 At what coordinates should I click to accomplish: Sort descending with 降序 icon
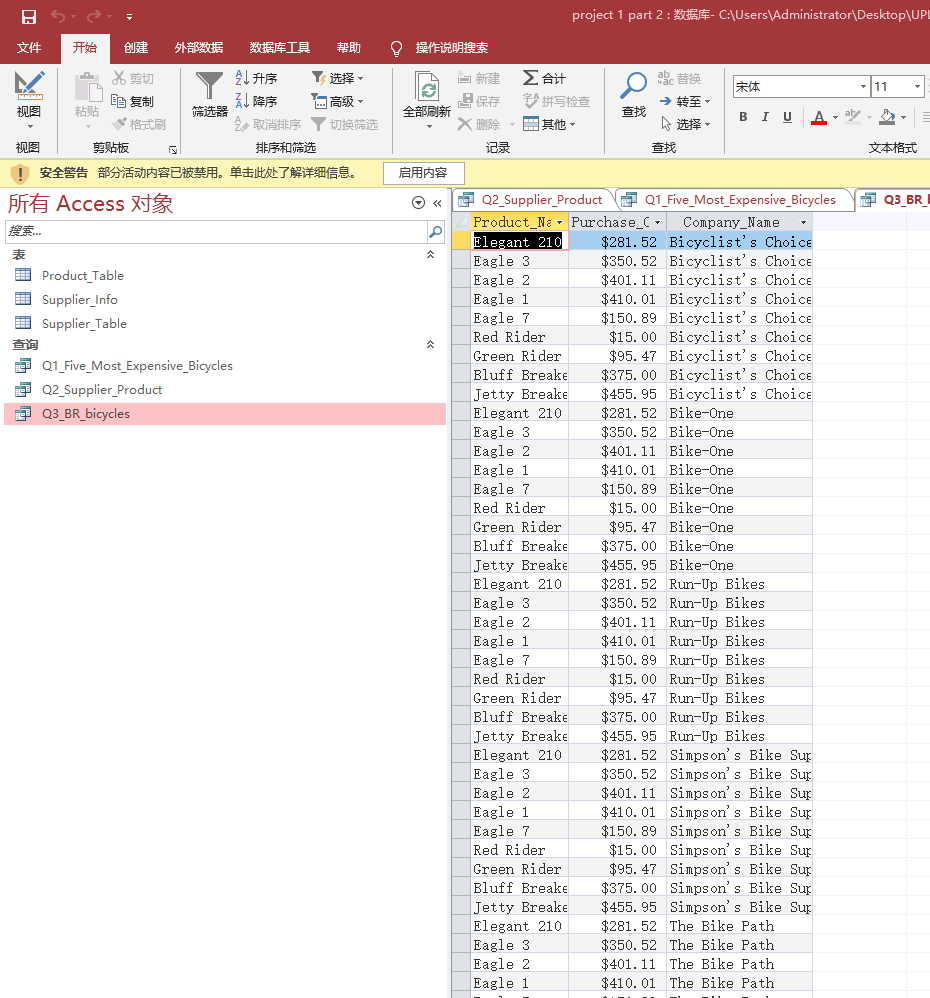[x=242, y=101]
